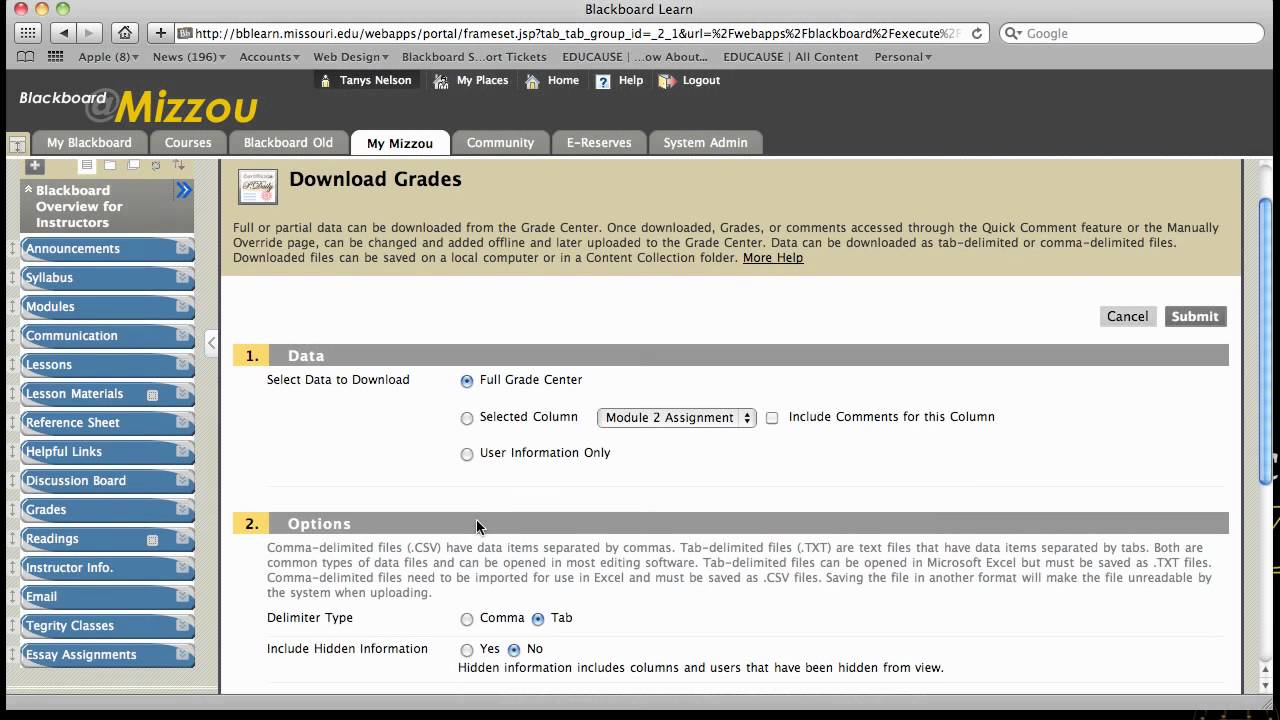This screenshot has height=720, width=1280.
Task: Open the More Help link
Action: 773,258
